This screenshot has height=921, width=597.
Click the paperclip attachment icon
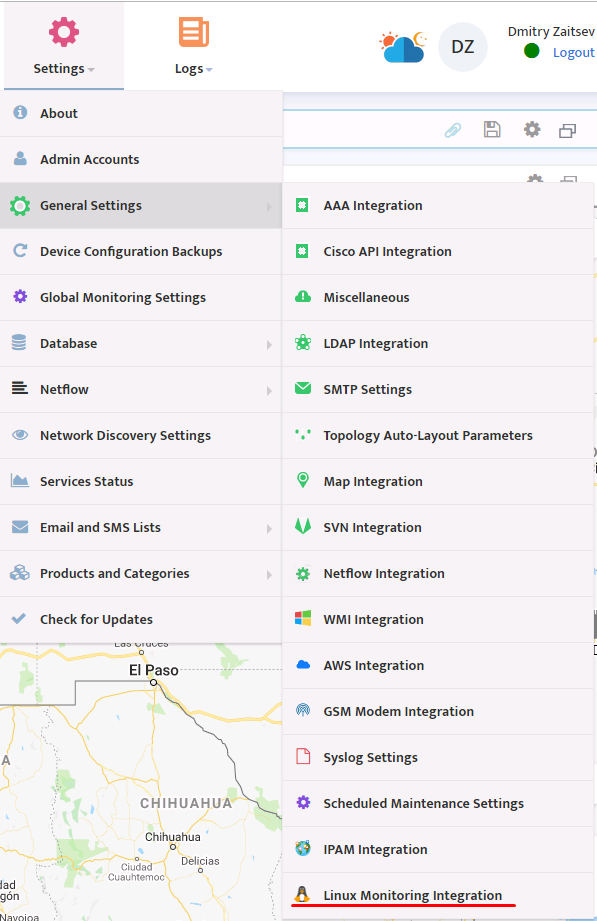pyautogui.click(x=452, y=130)
